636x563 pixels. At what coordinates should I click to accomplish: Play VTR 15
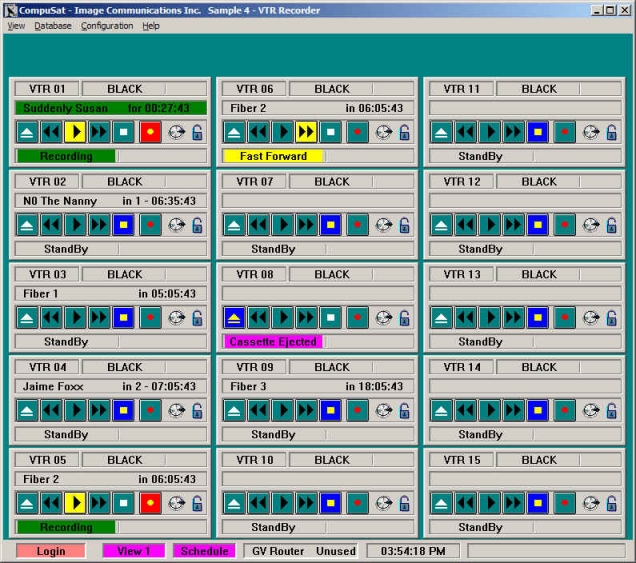tap(490, 503)
